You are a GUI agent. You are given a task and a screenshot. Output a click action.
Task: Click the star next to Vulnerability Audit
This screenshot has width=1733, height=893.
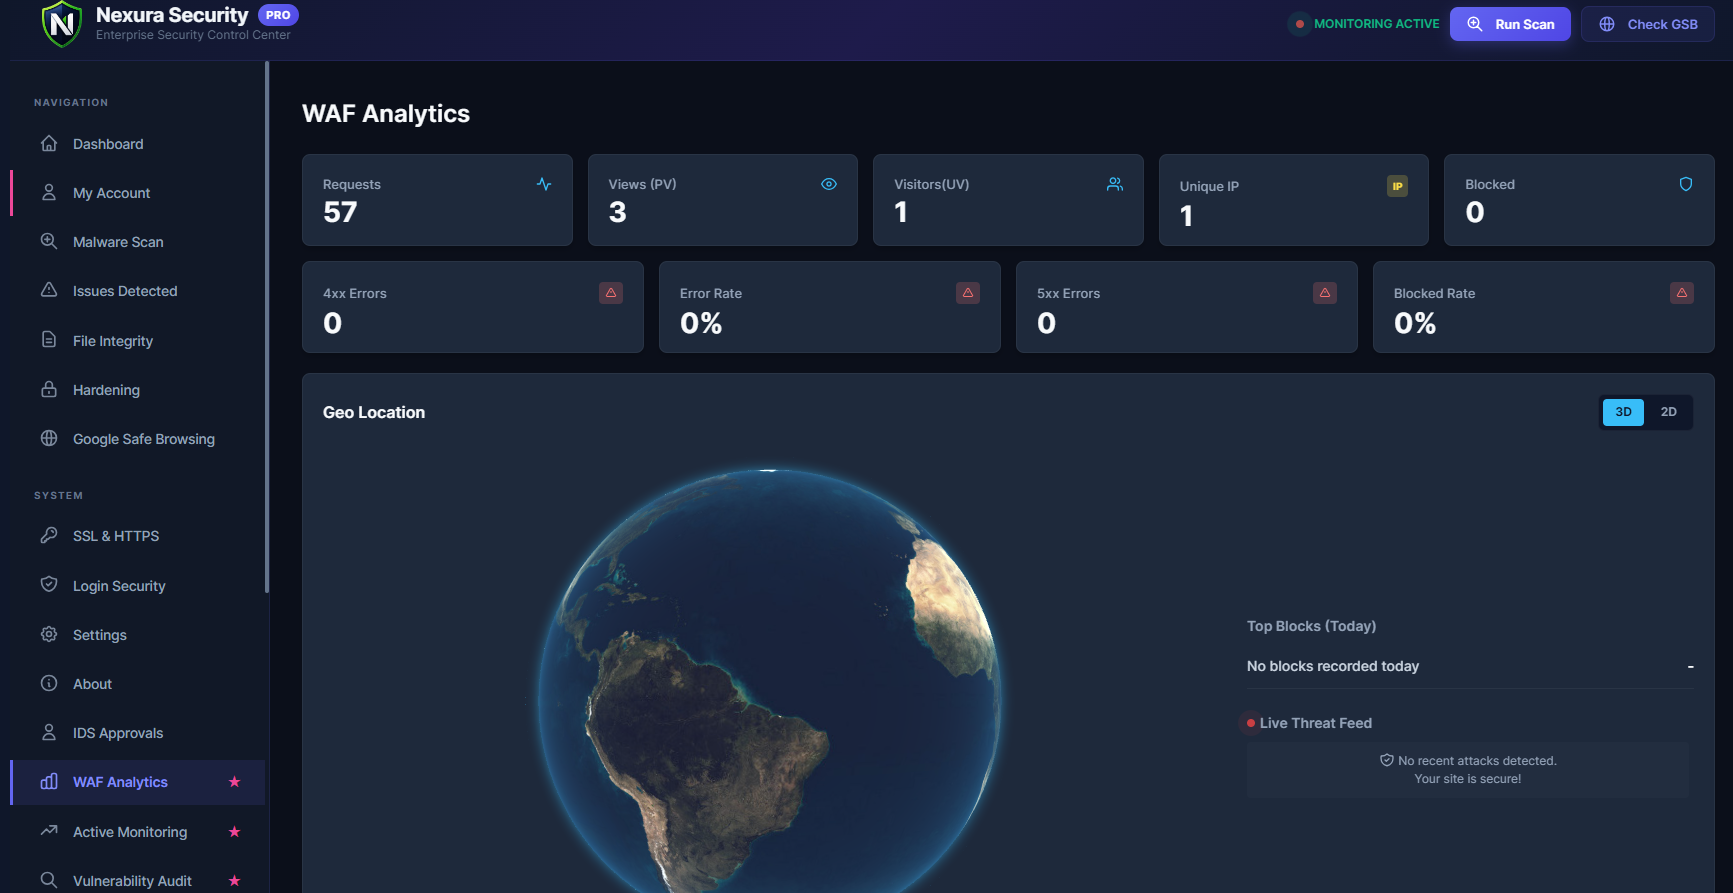click(235, 881)
